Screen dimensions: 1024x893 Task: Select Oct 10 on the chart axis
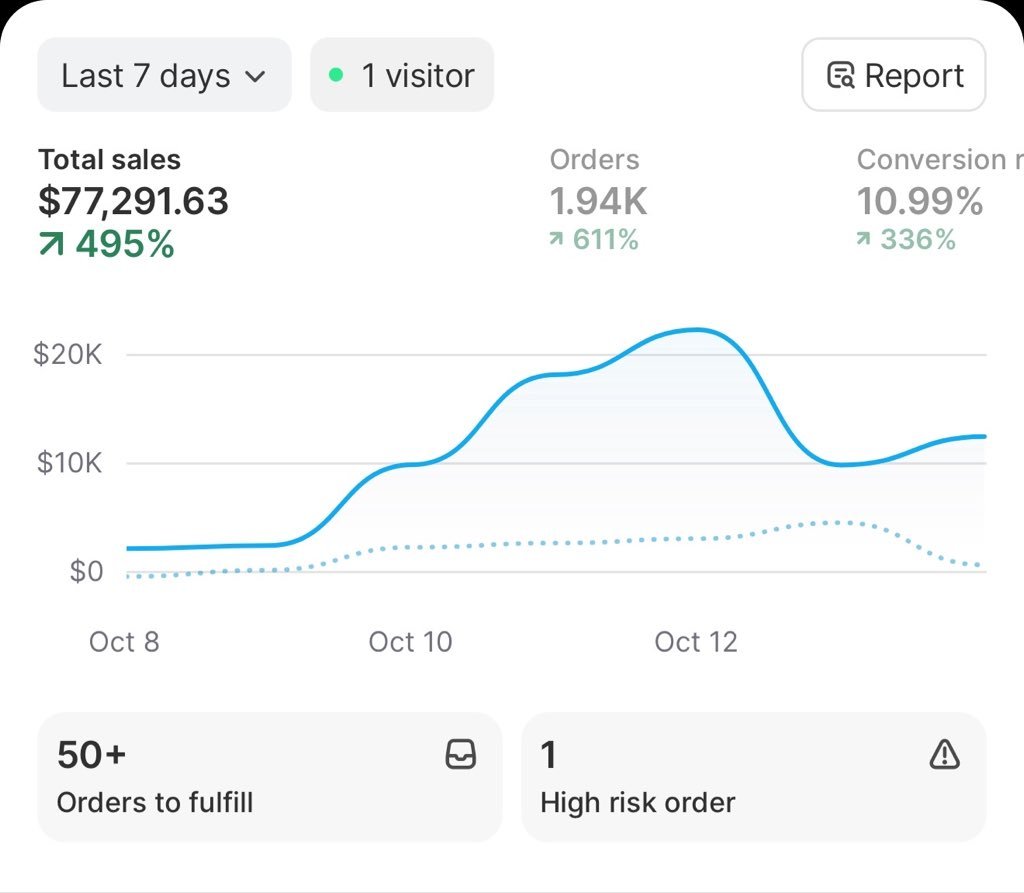pos(410,641)
